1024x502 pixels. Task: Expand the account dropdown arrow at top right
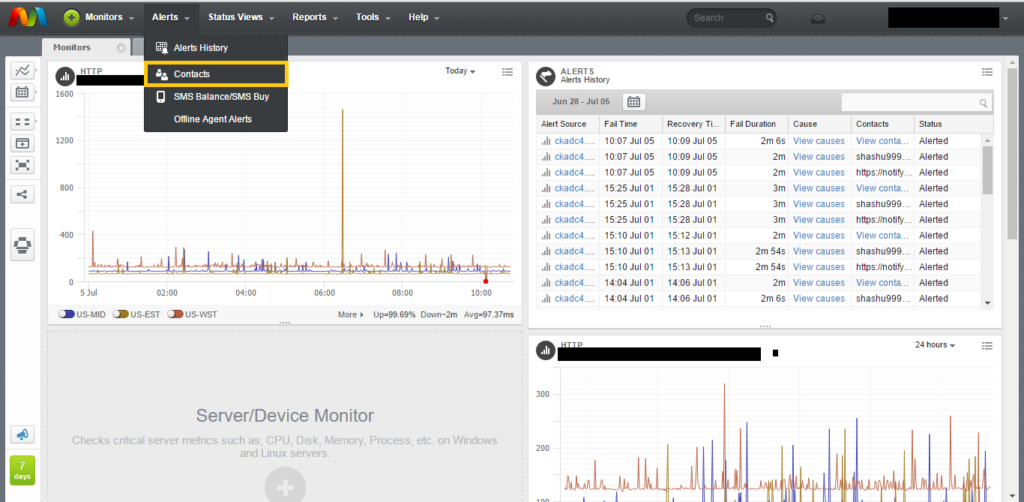1005,19
